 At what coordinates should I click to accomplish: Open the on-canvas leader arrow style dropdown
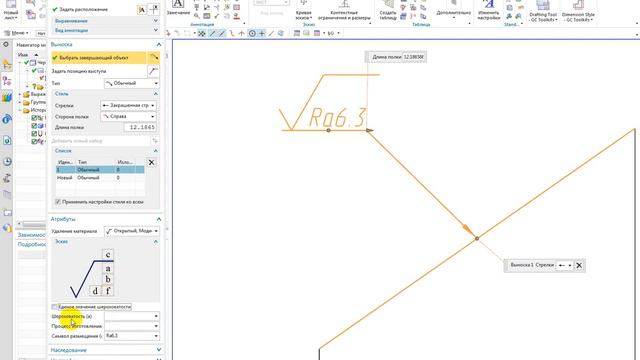pos(565,265)
